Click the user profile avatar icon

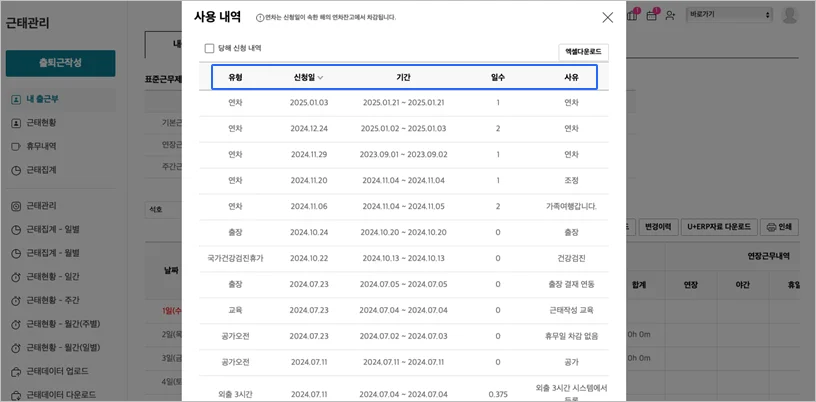[790, 15]
